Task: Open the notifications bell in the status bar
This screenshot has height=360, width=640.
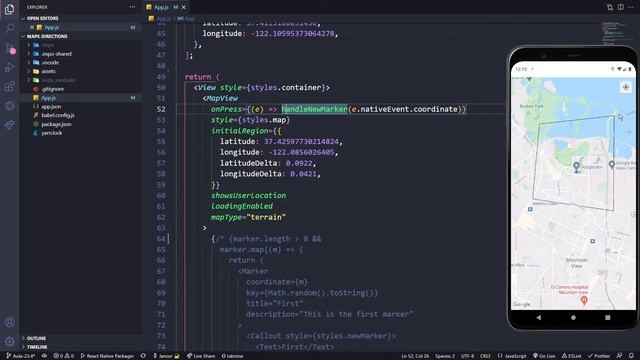Action: 631,356
